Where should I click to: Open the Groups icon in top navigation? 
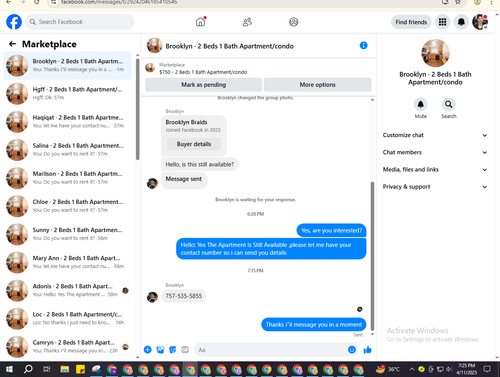click(x=293, y=22)
